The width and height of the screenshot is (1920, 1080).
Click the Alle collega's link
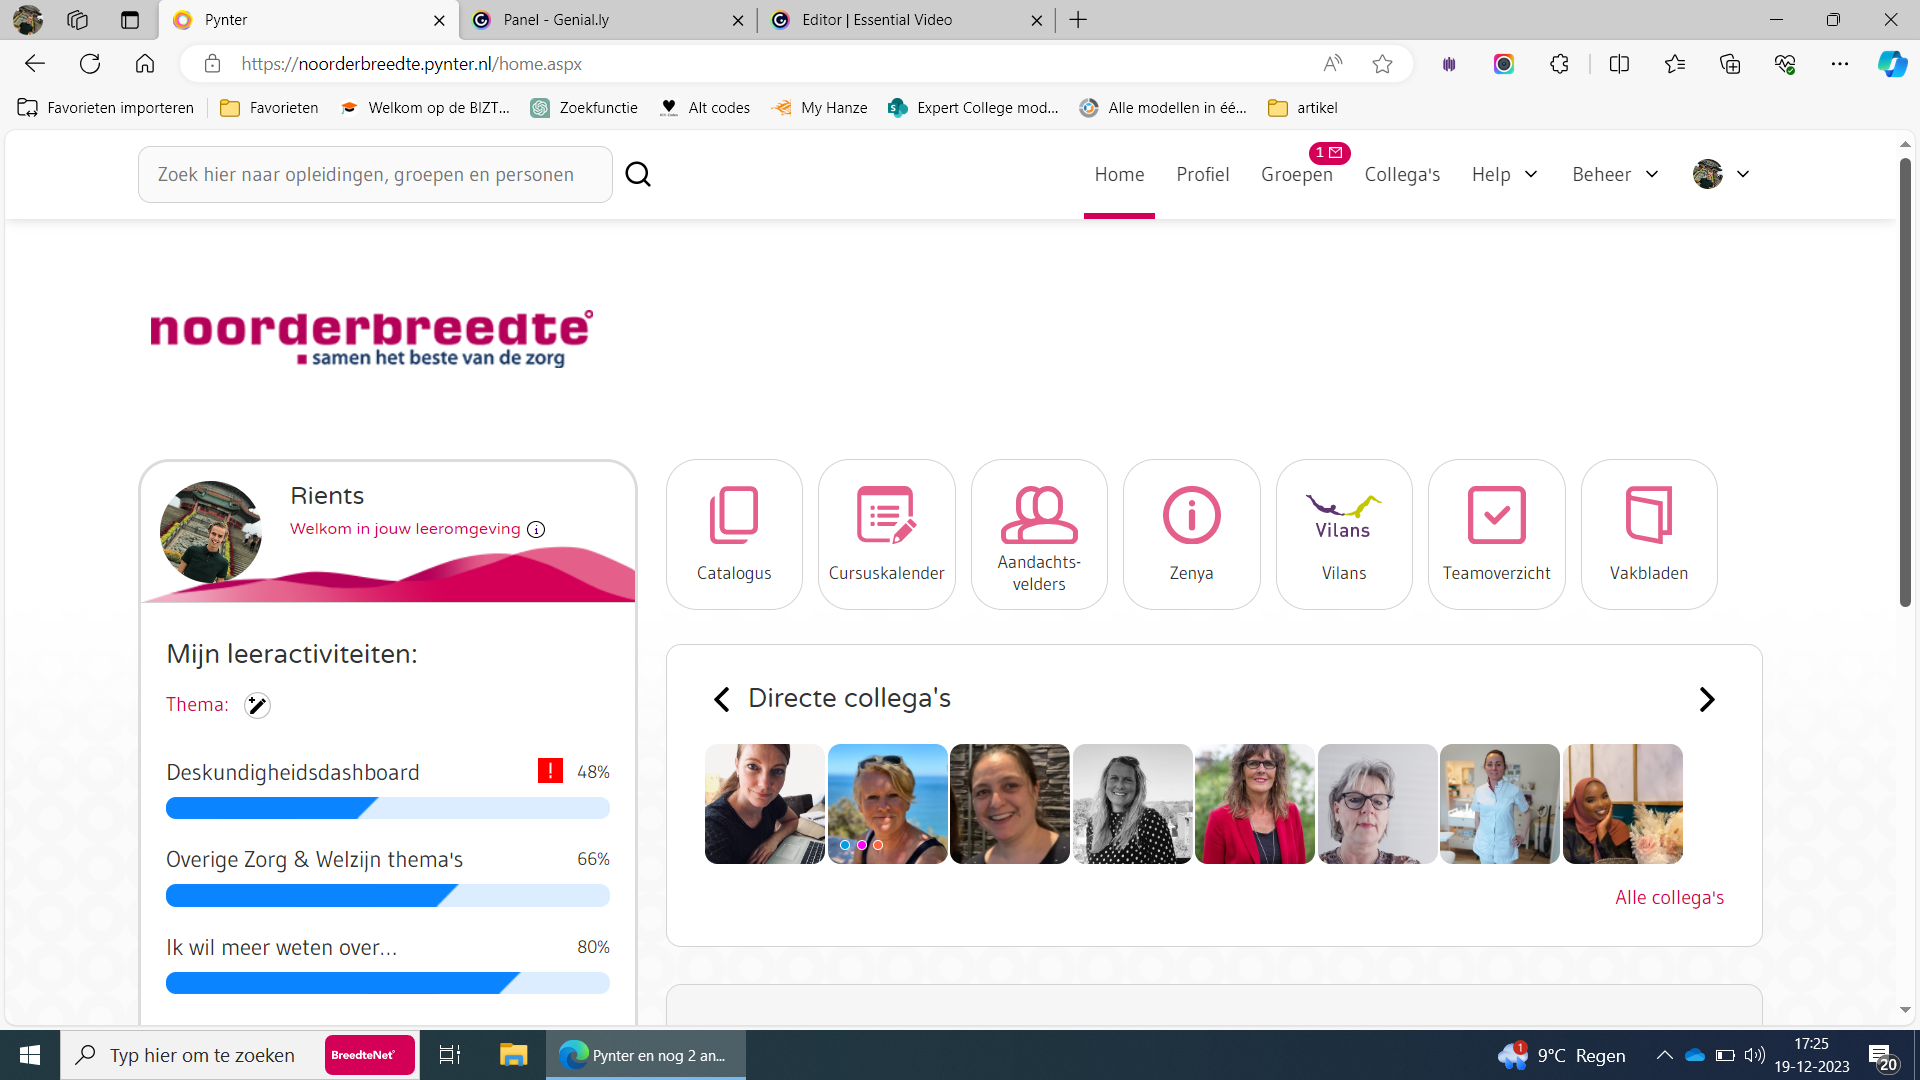1669,897
